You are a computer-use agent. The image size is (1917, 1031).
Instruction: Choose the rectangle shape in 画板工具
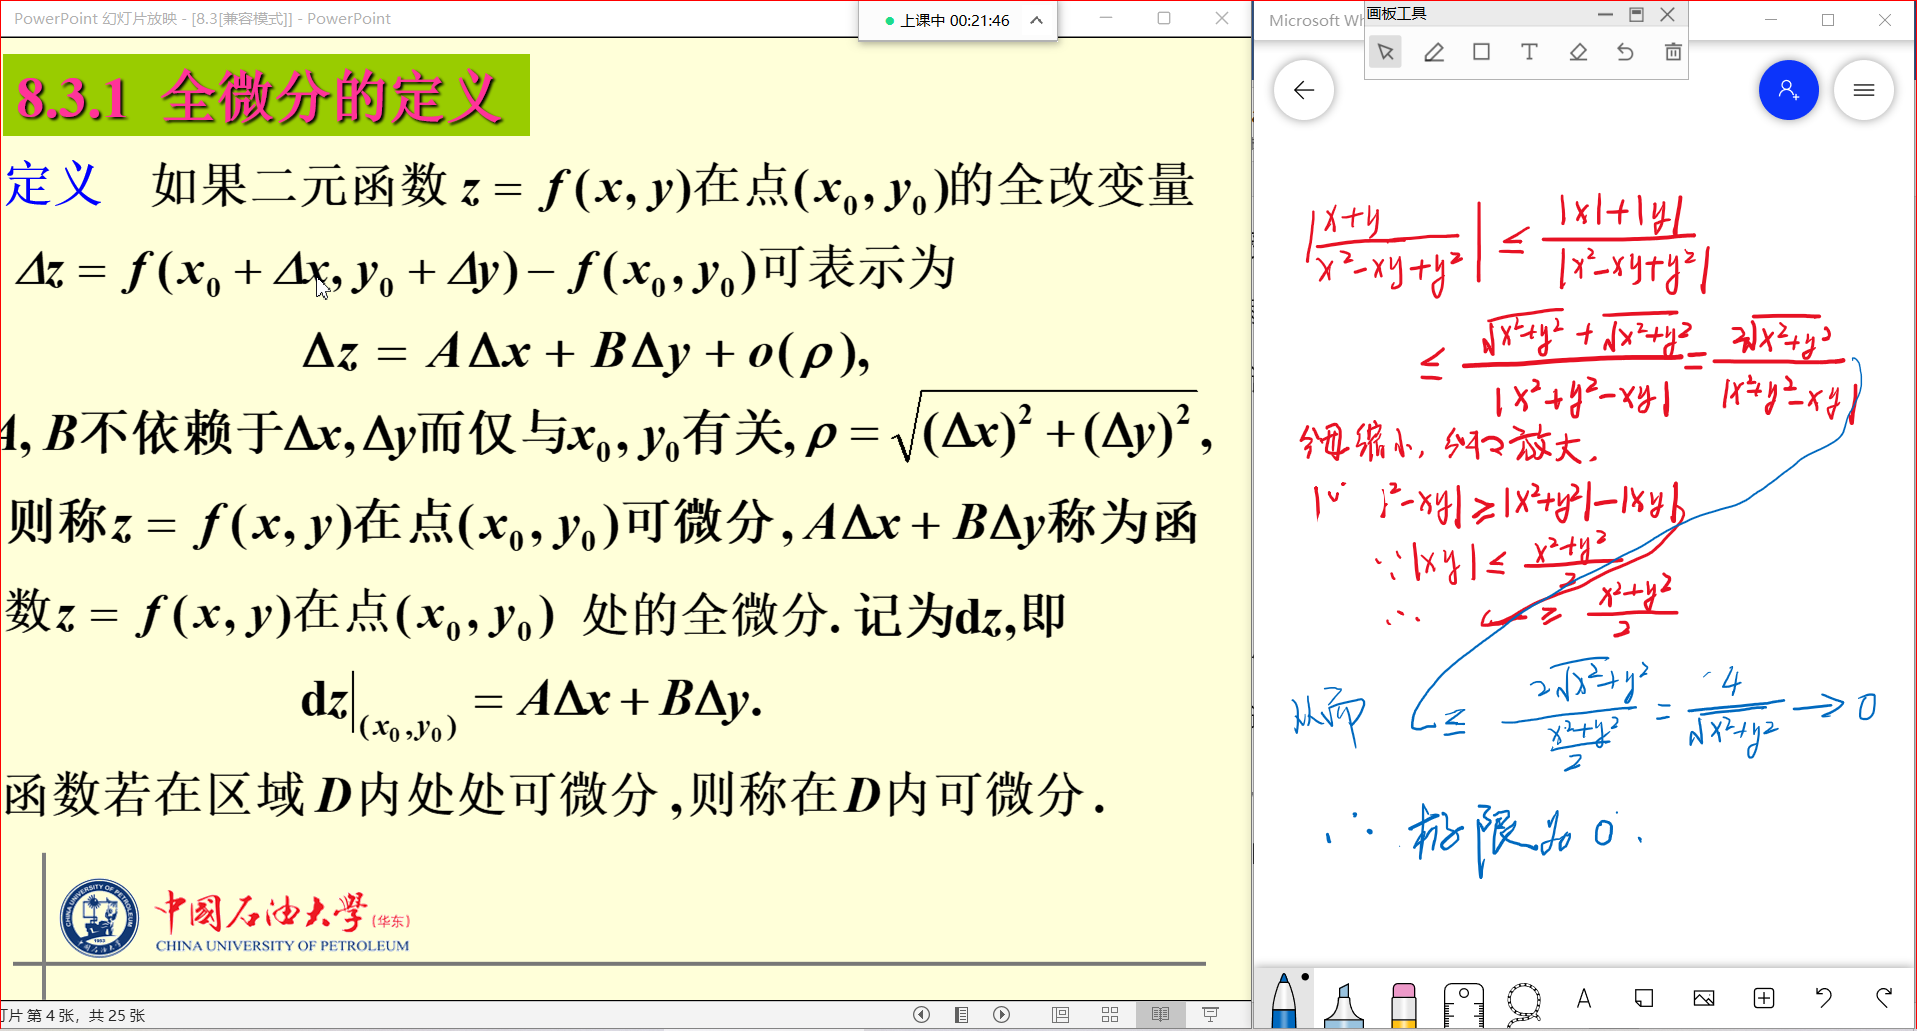coord(1481,52)
